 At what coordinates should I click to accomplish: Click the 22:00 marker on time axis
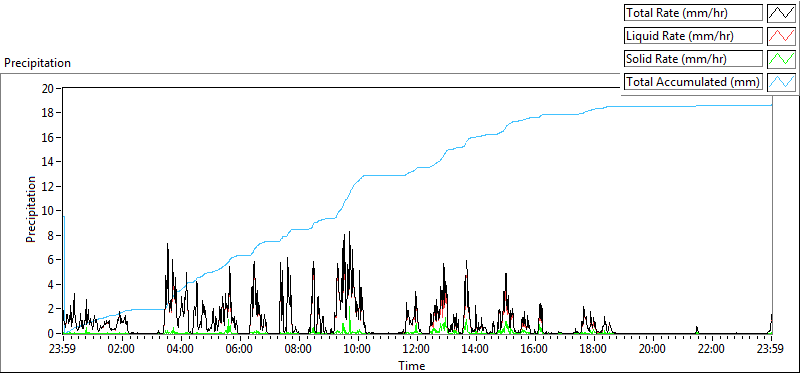click(x=712, y=350)
